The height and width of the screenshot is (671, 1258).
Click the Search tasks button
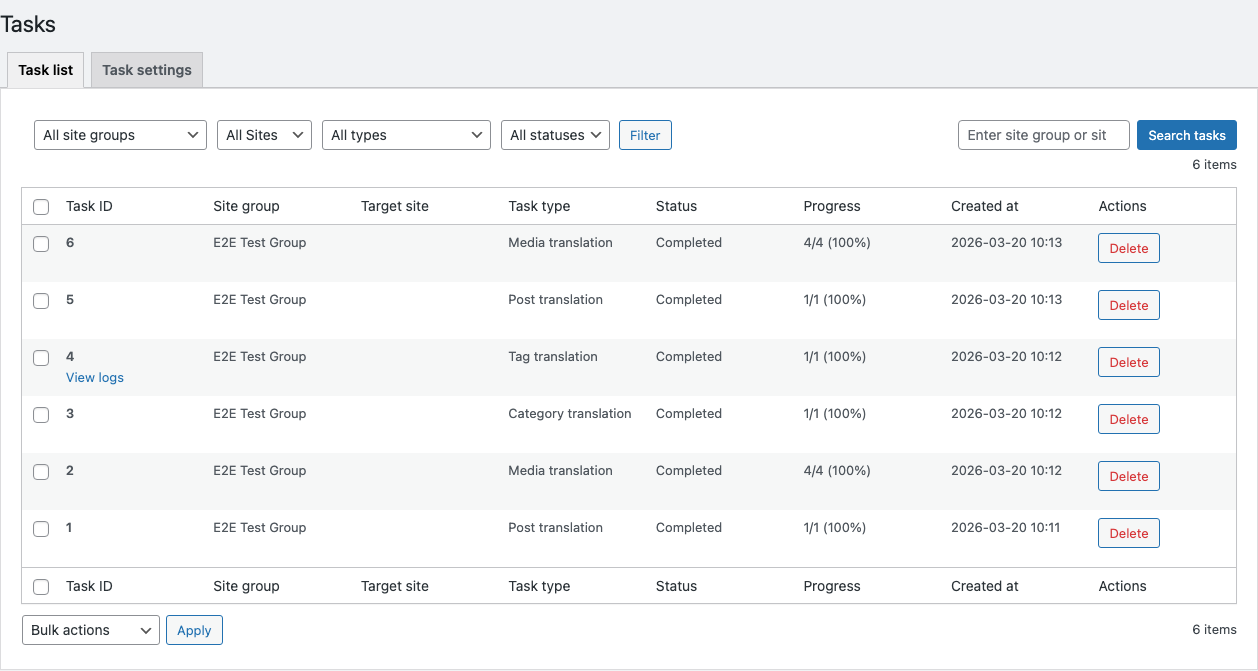pyautogui.click(x=1187, y=135)
